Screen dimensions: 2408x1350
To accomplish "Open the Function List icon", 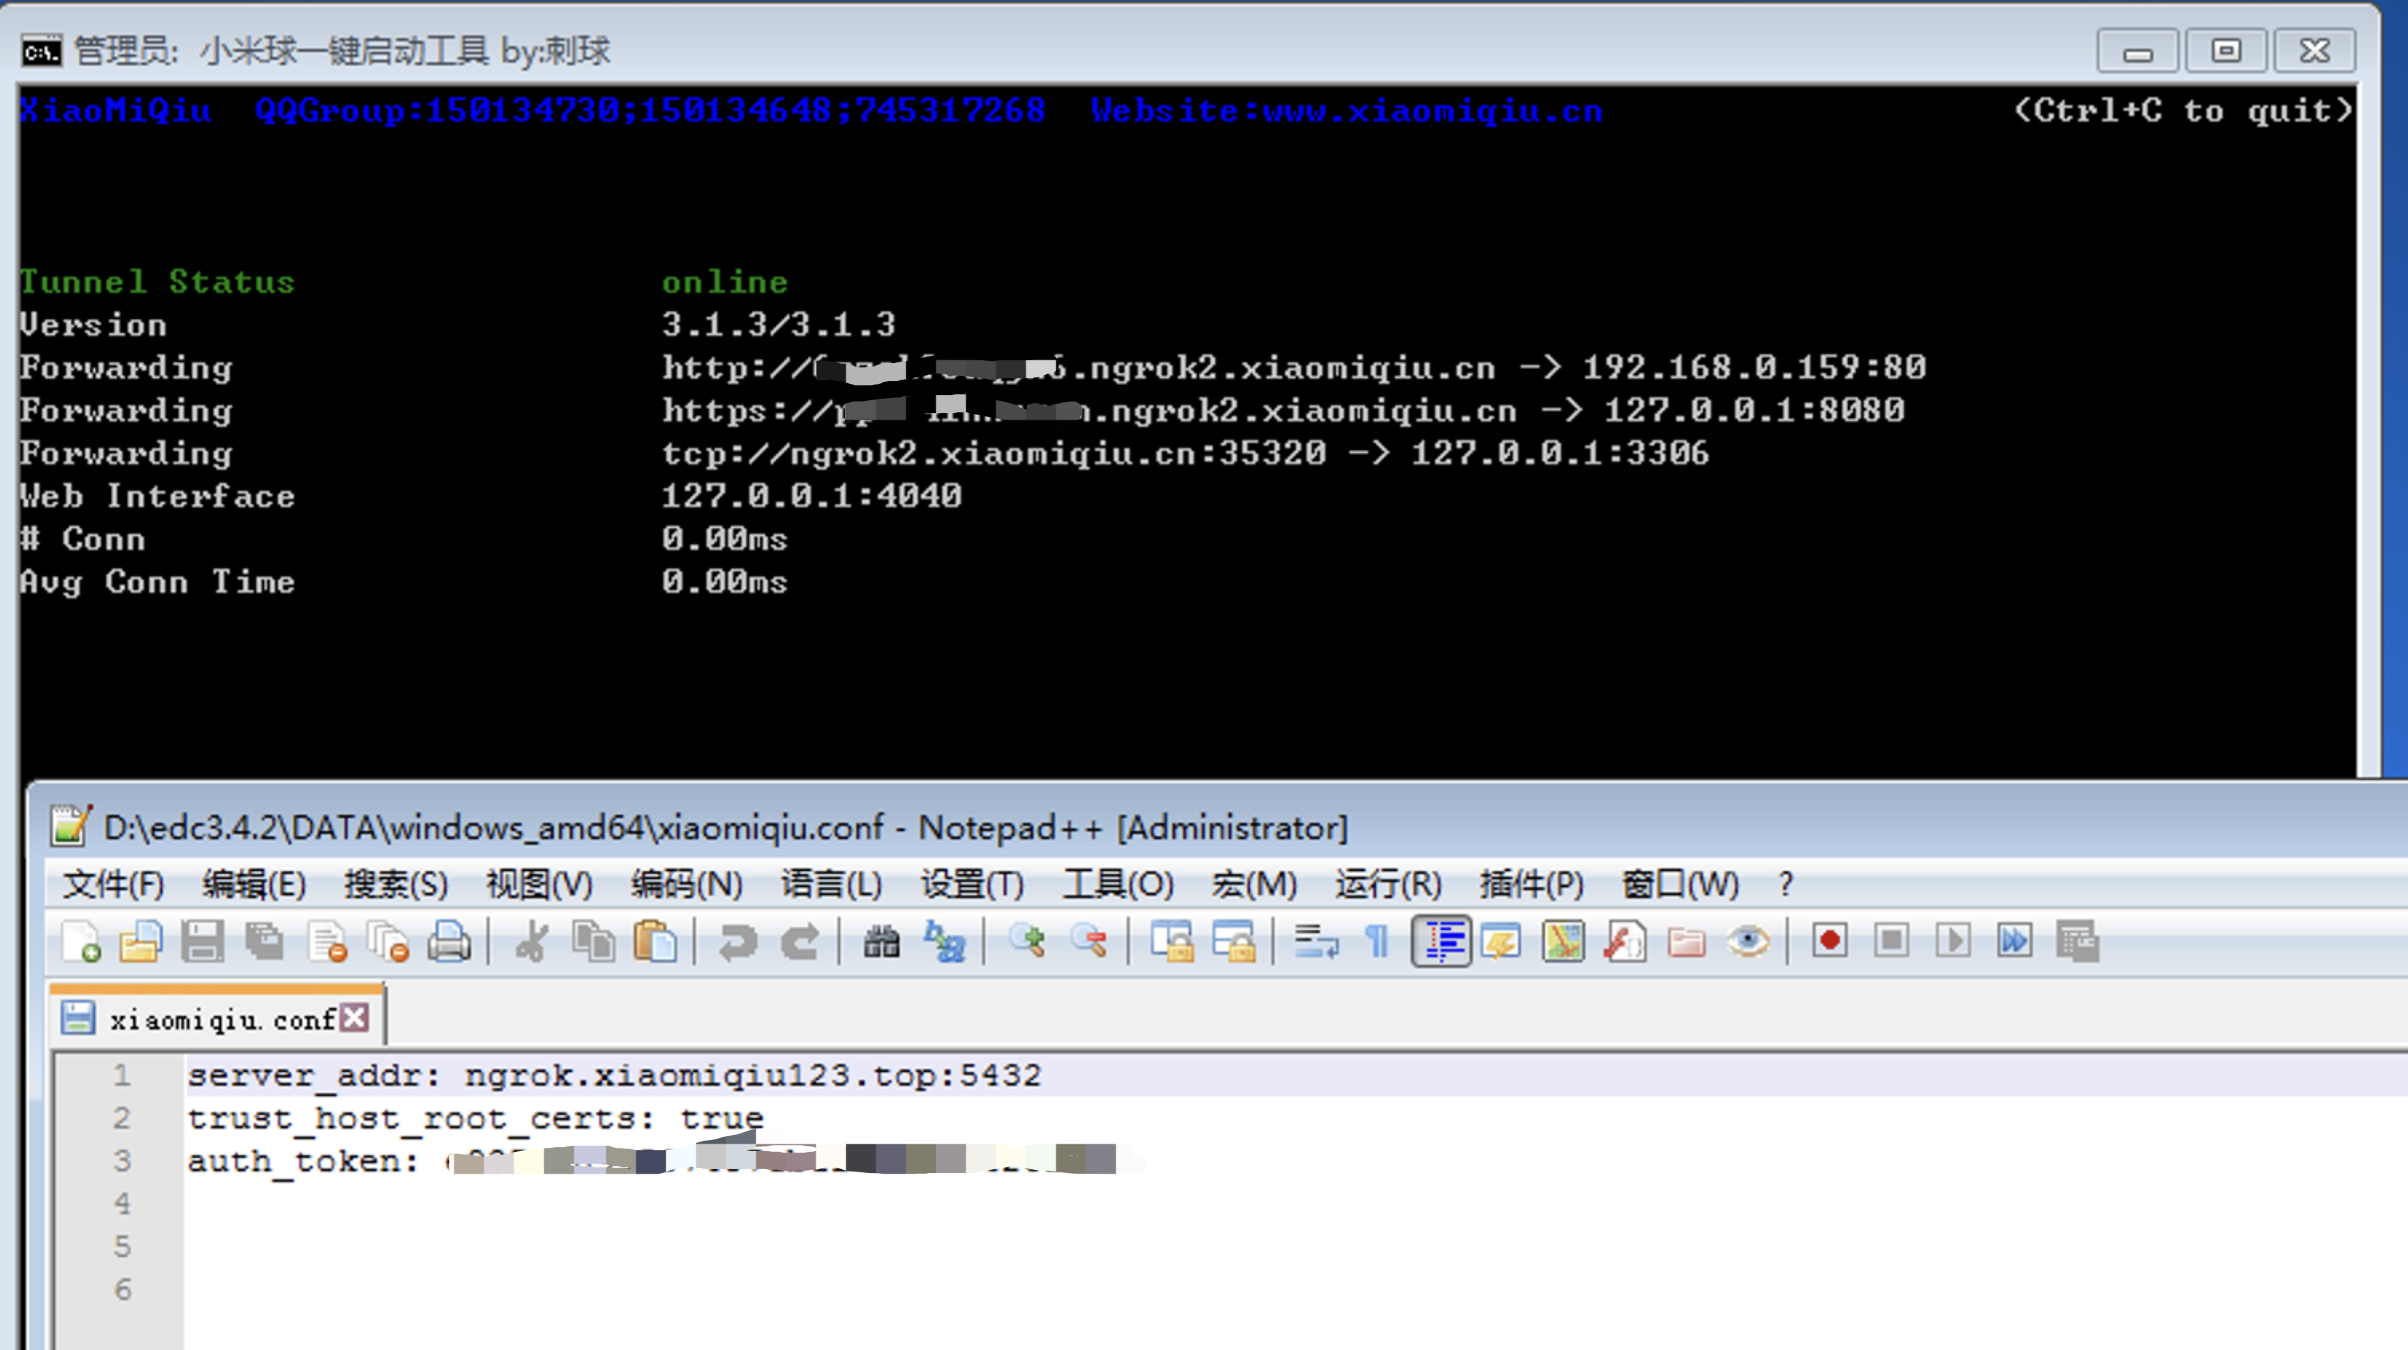I will coord(1625,942).
